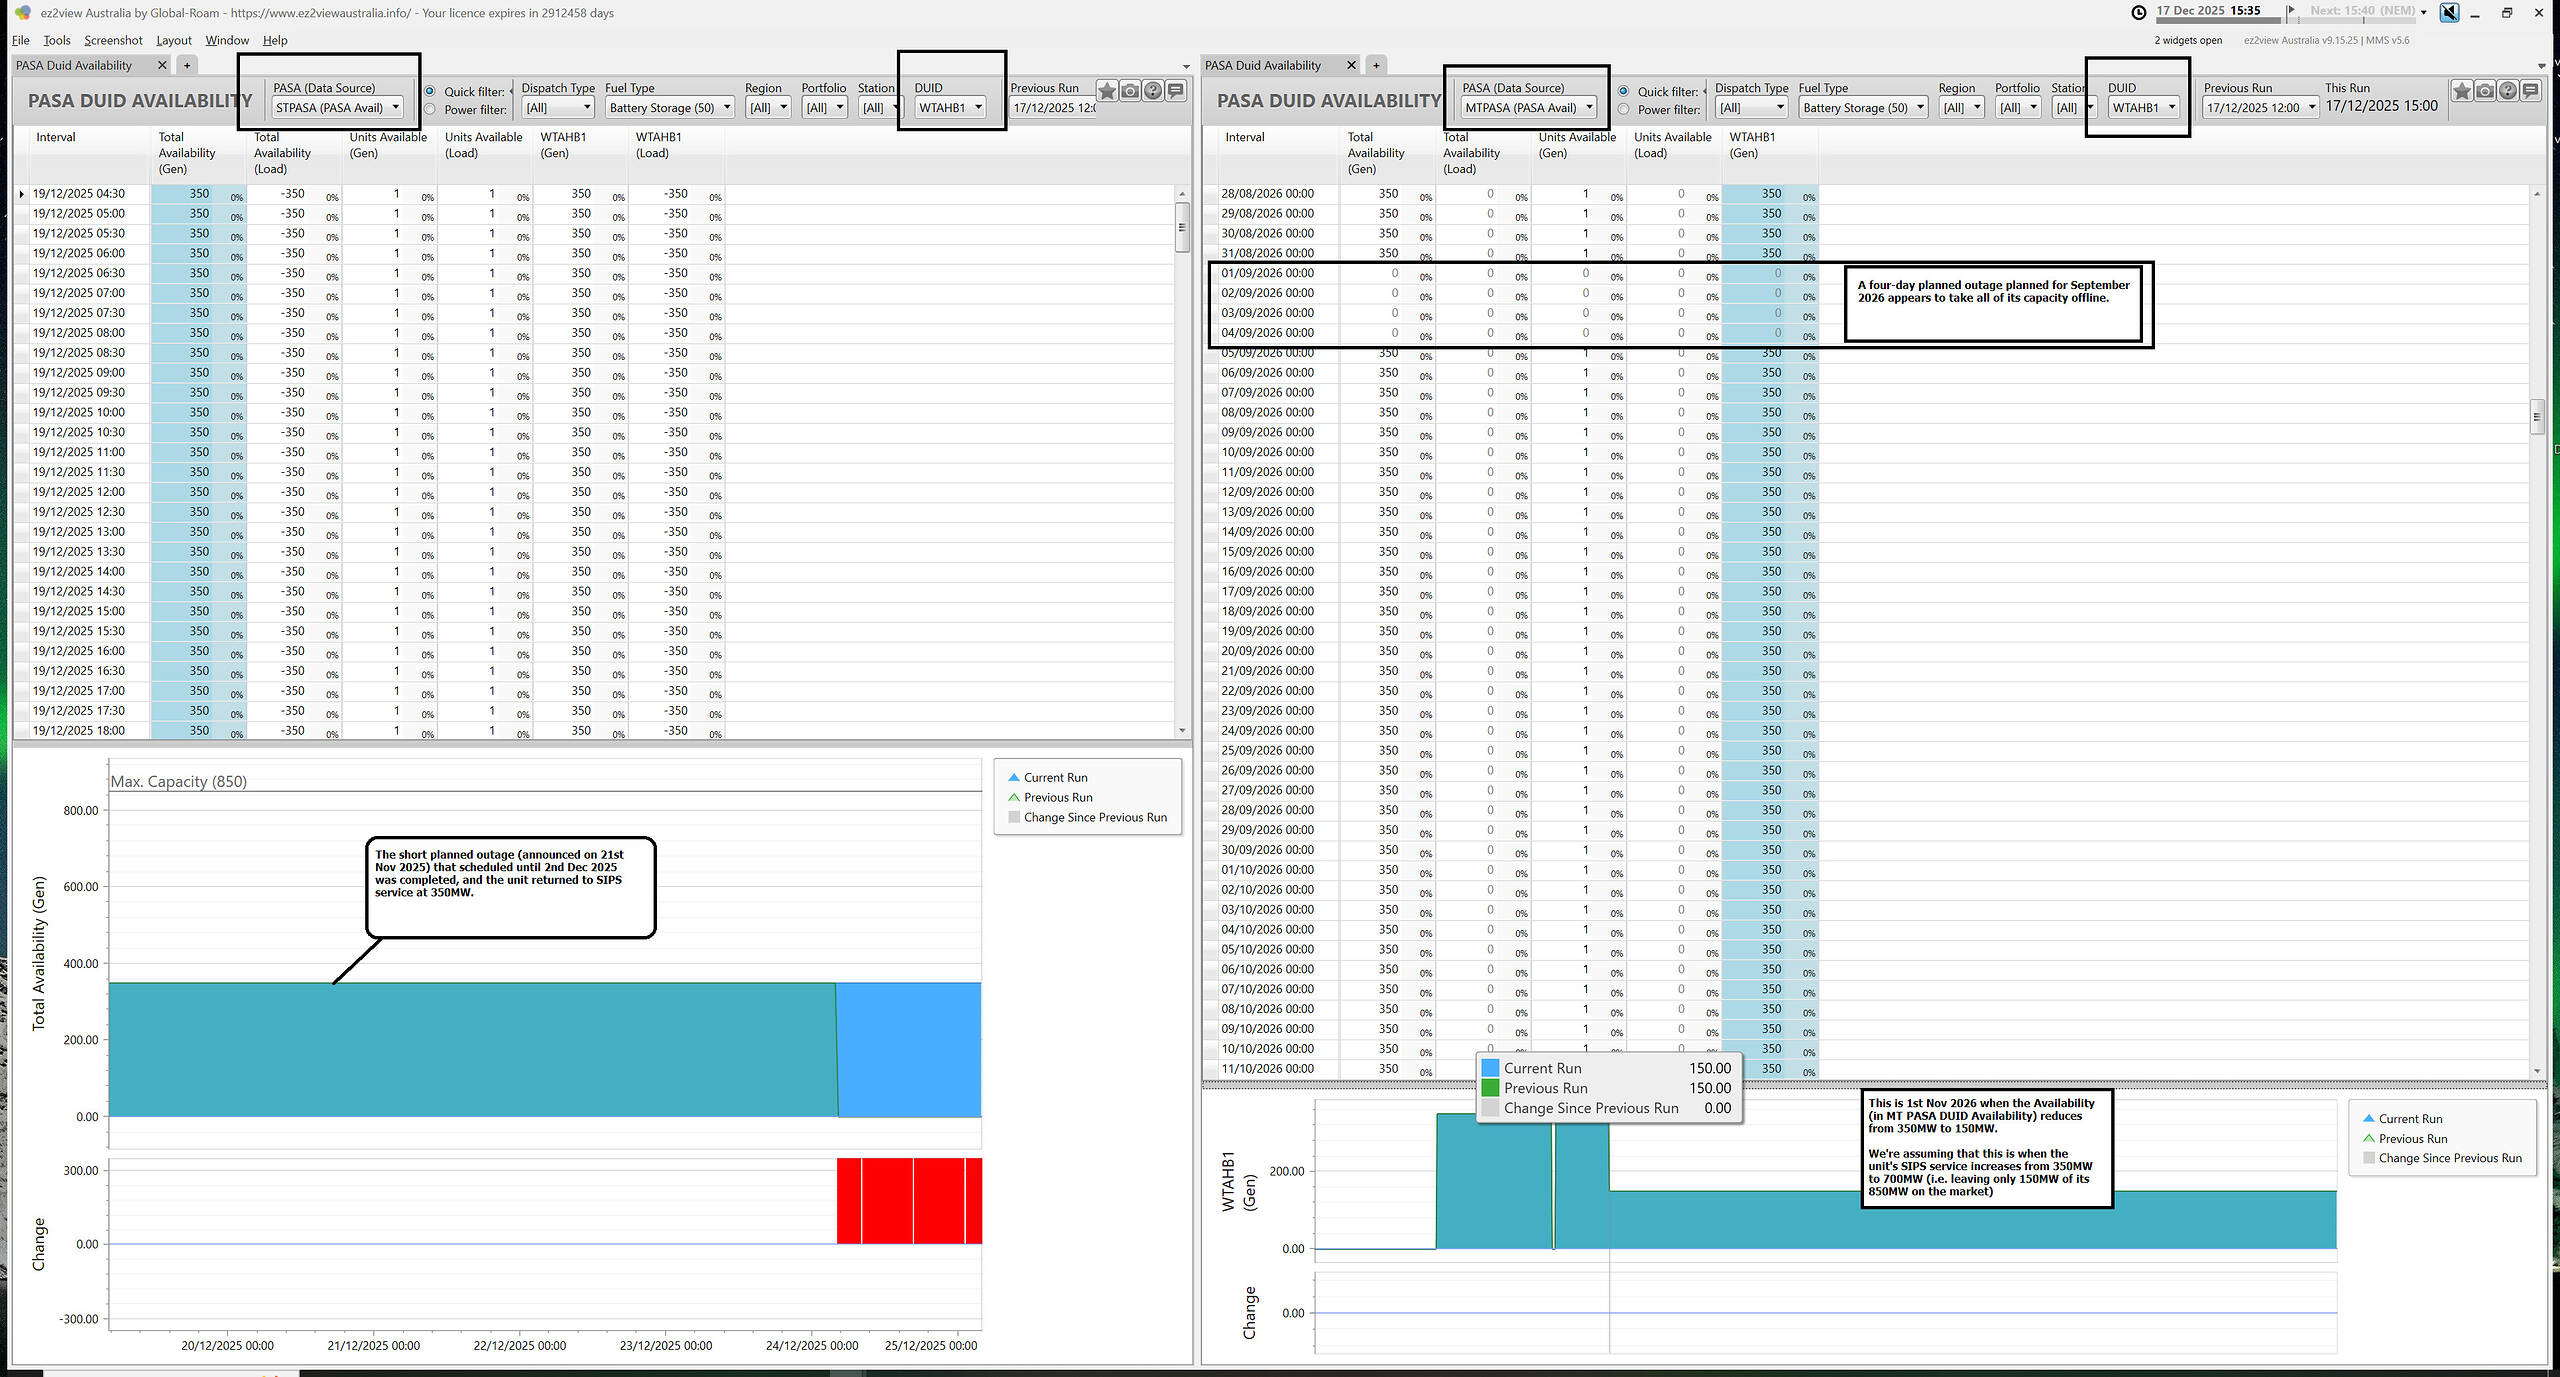Viewport: 2560px width, 1377px height.
Task: Click the favourite star icon in left widget
Action: point(1107,91)
